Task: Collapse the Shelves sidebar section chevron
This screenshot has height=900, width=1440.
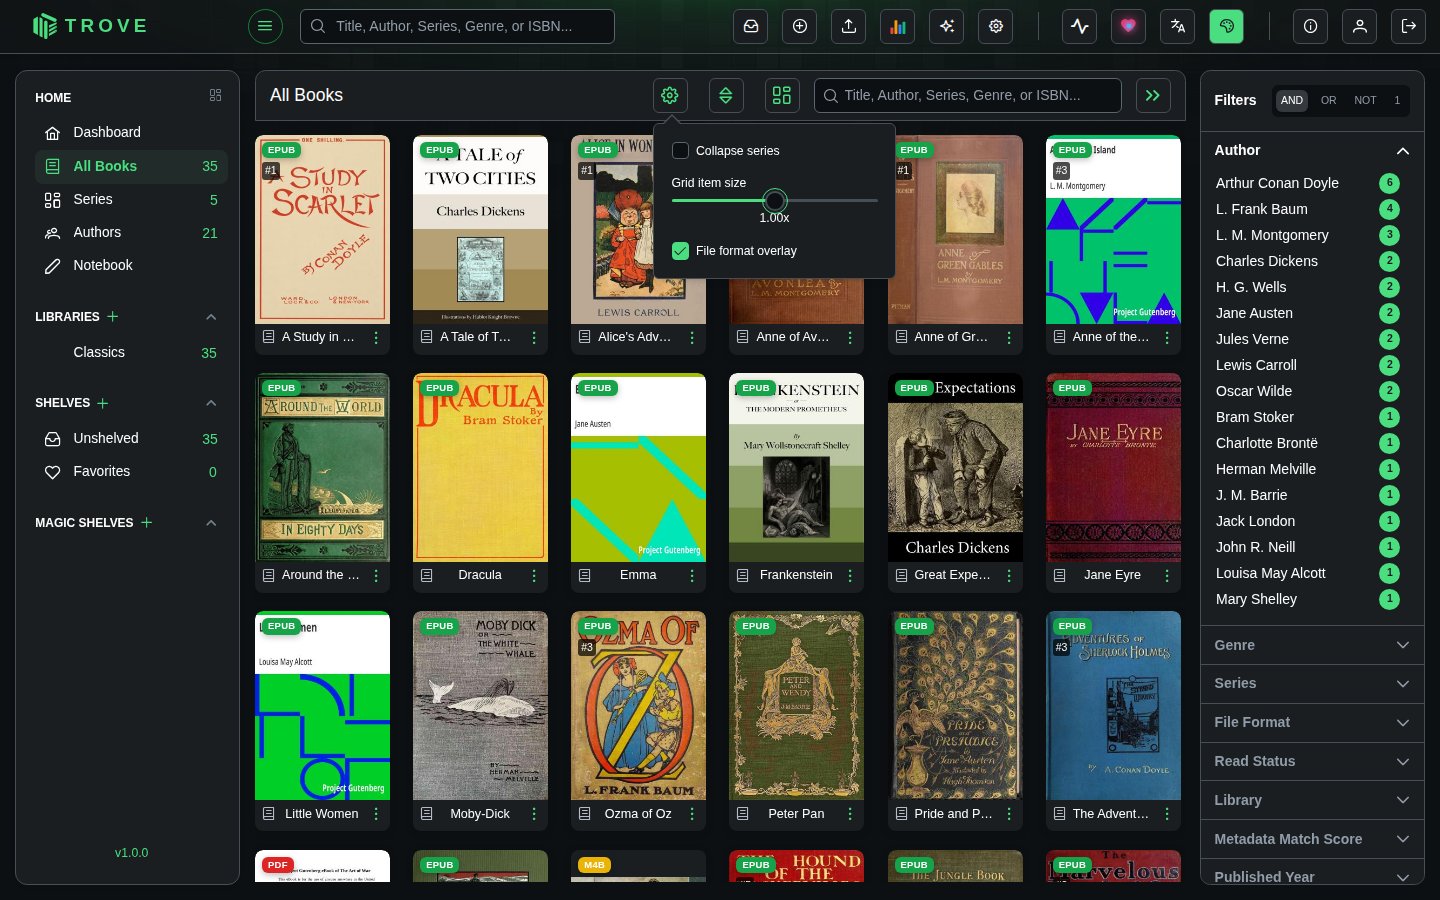Action: pyautogui.click(x=211, y=403)
